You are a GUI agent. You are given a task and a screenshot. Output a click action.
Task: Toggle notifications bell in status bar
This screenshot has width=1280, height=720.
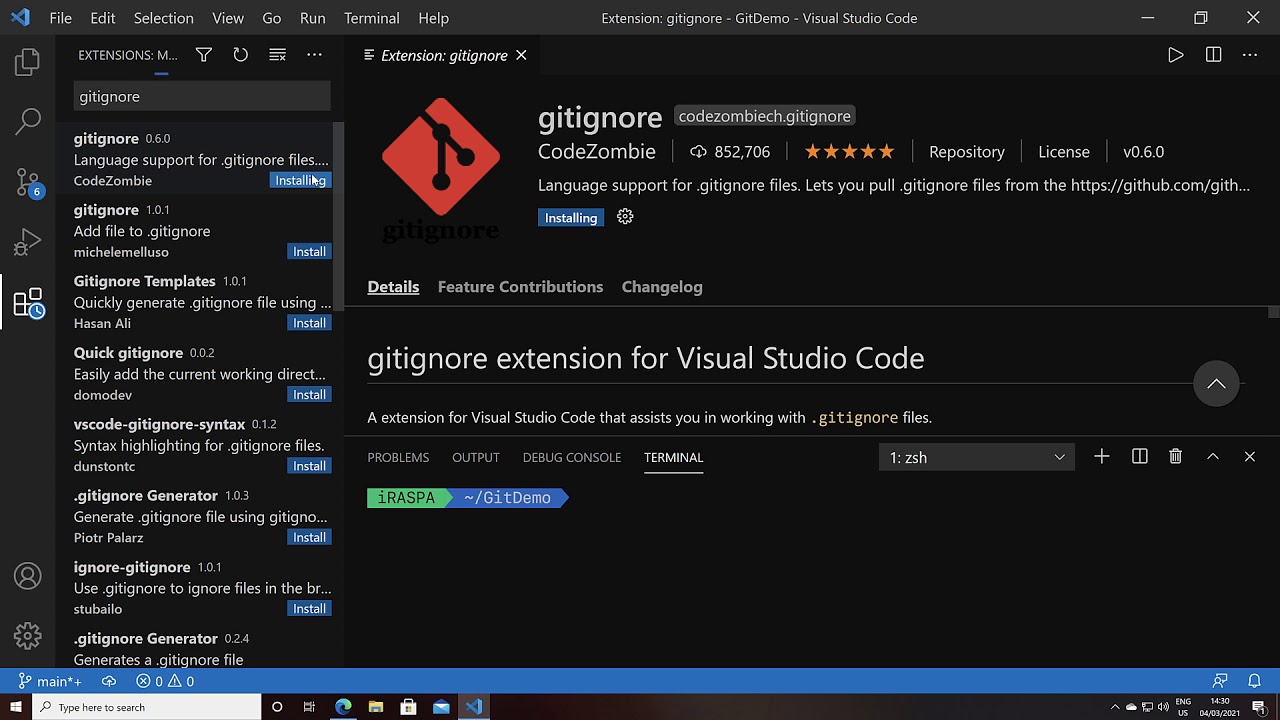tap(1254, 681)
